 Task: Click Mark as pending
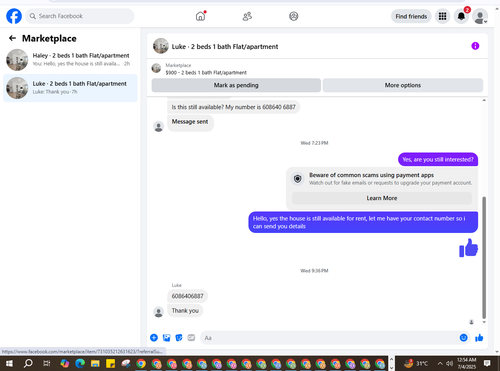[x=236, y=85]
